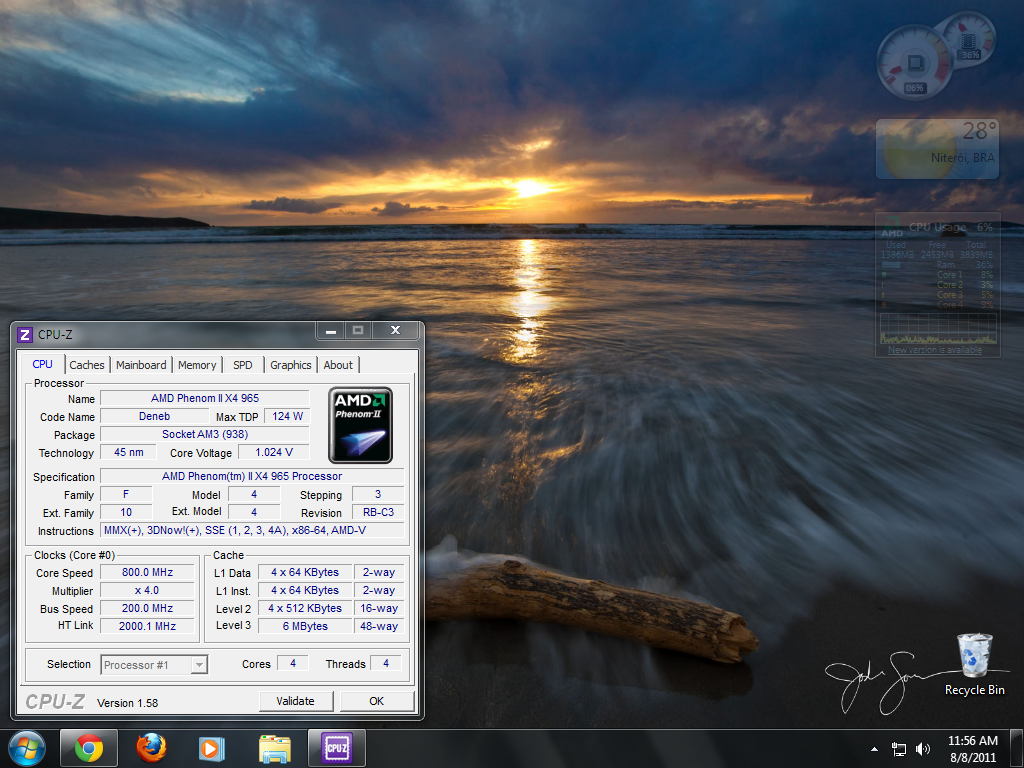The height and width of the screenshot is (768, 1024).
Task: Open the Windows Start menu orb
Action: (27, 748)
